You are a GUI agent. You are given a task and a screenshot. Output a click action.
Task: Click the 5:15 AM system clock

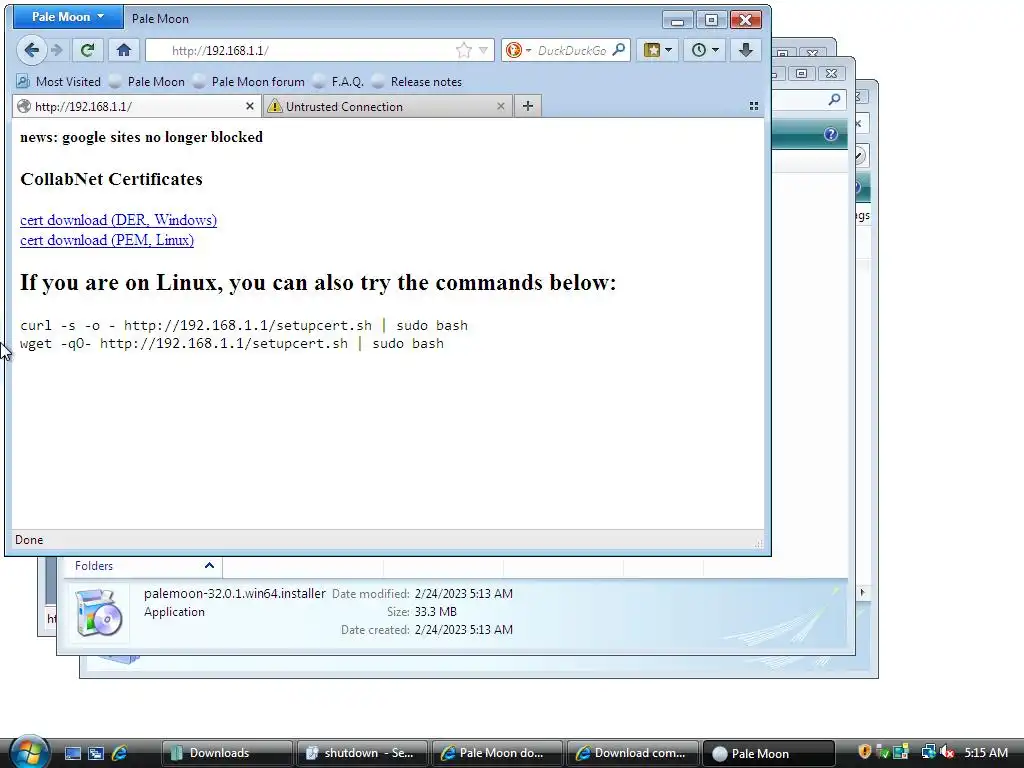point(985,753)
